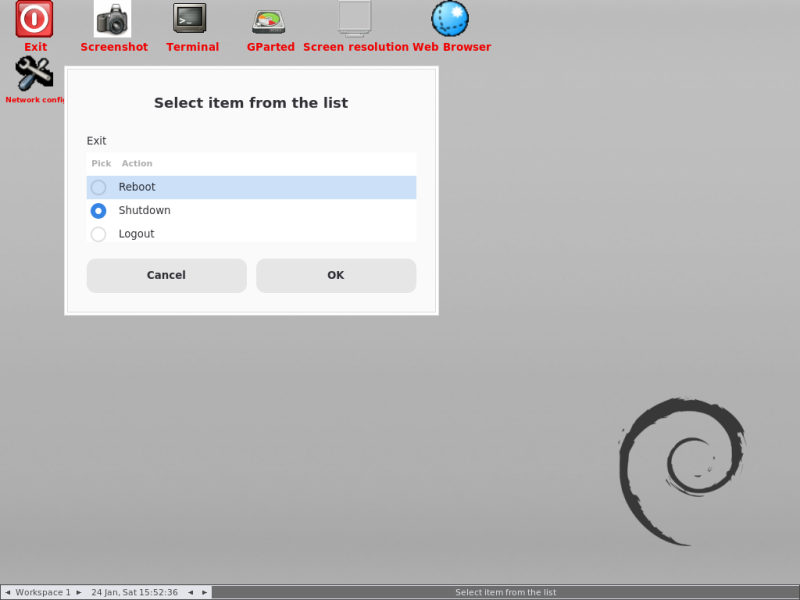The image size is (800, 600).
Task: Click the Action column header
Action: [137, 163]
